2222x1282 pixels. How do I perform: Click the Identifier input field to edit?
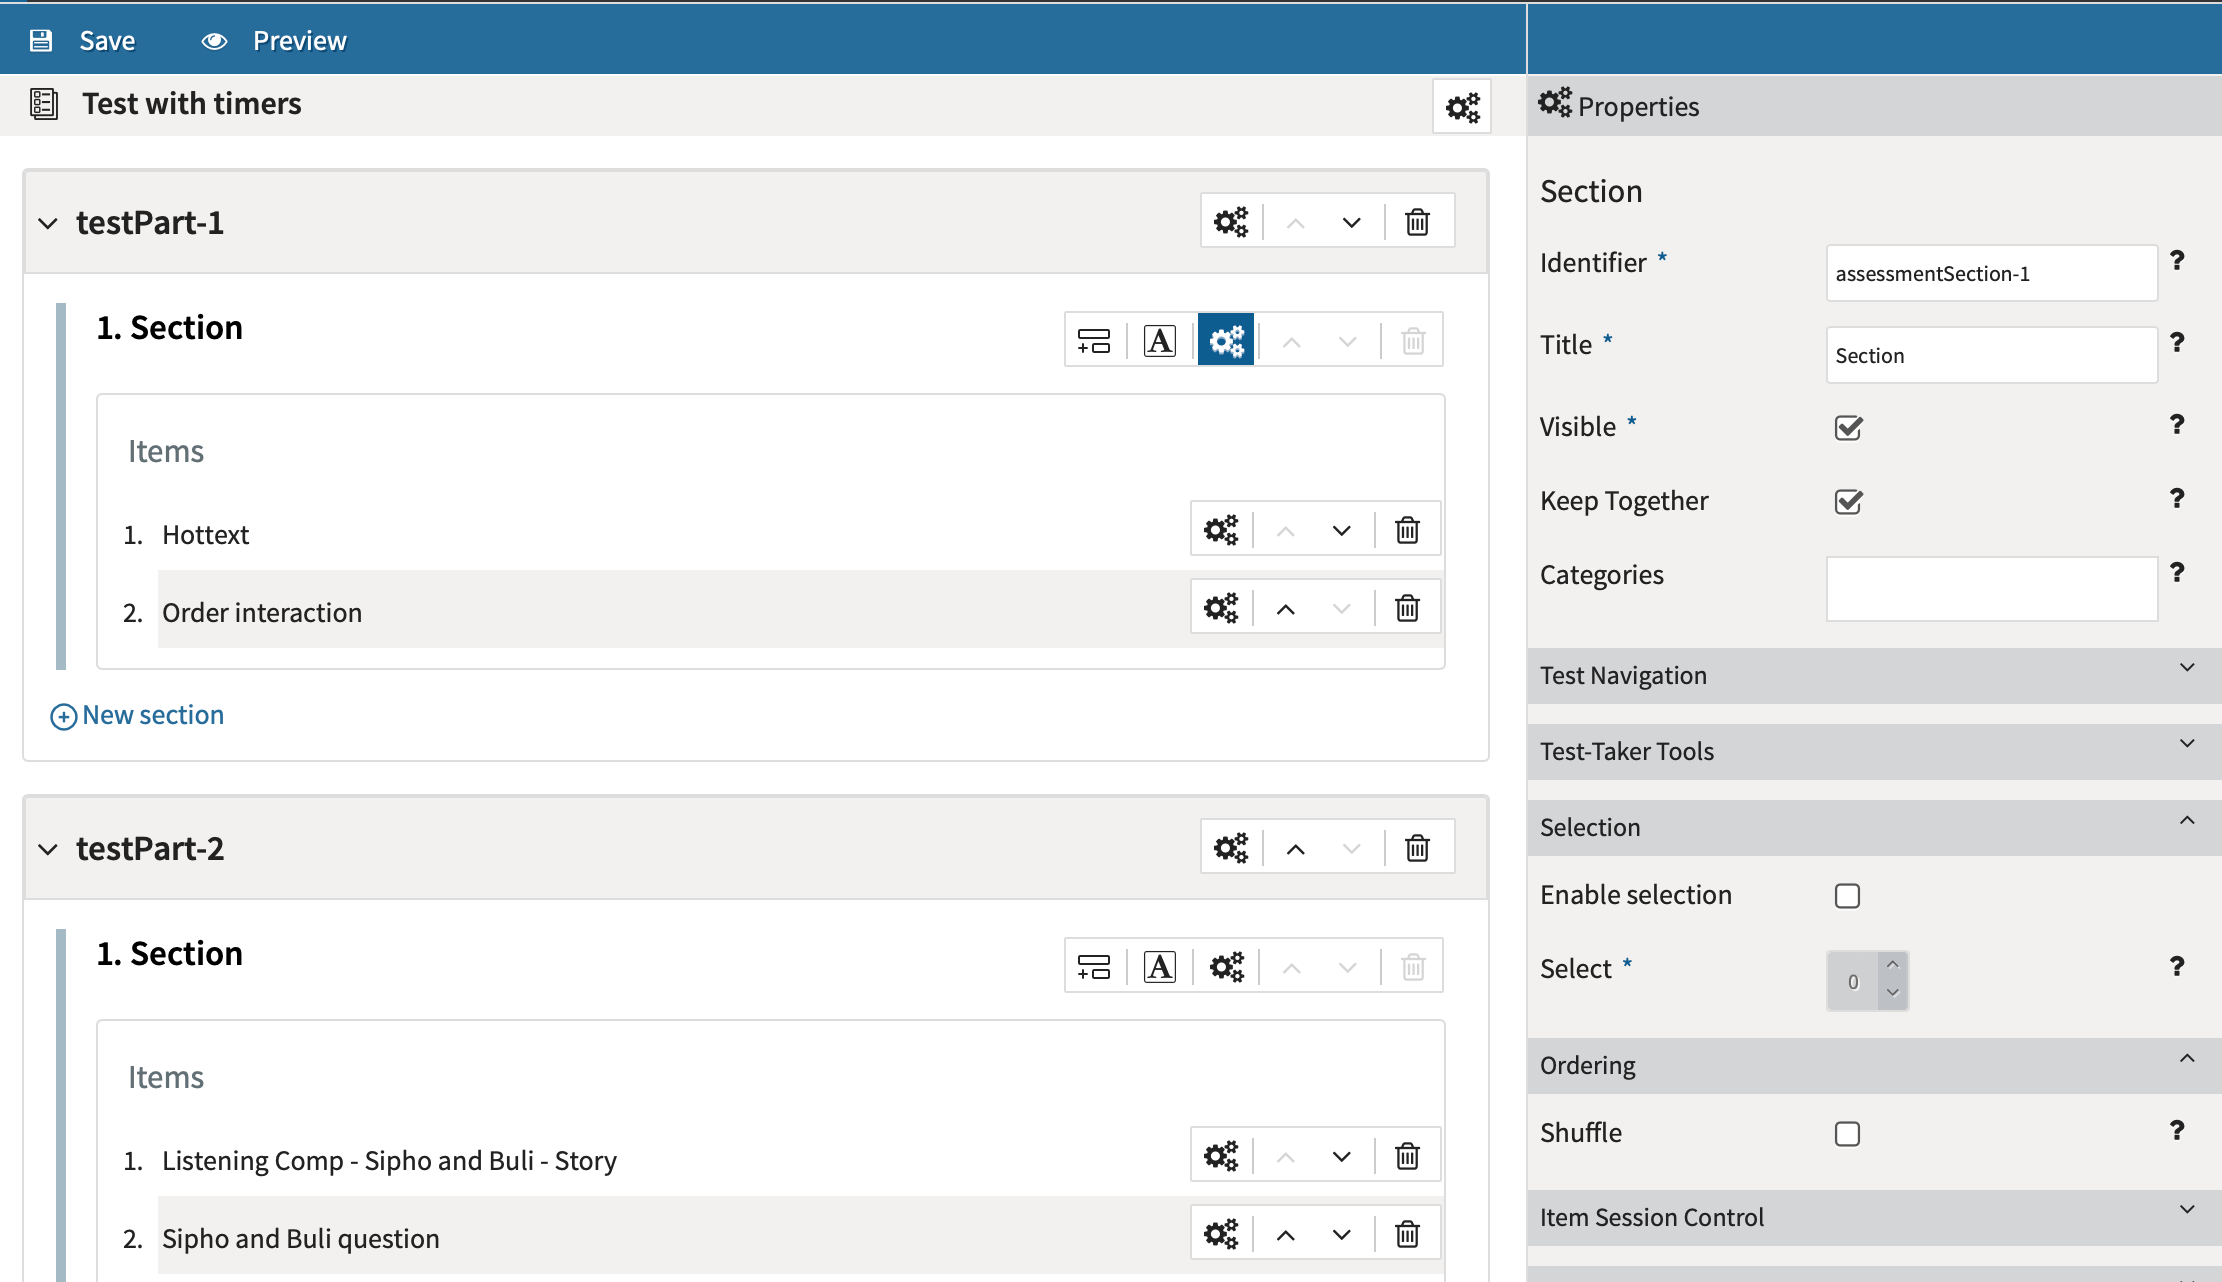[x=1992, y=273]
